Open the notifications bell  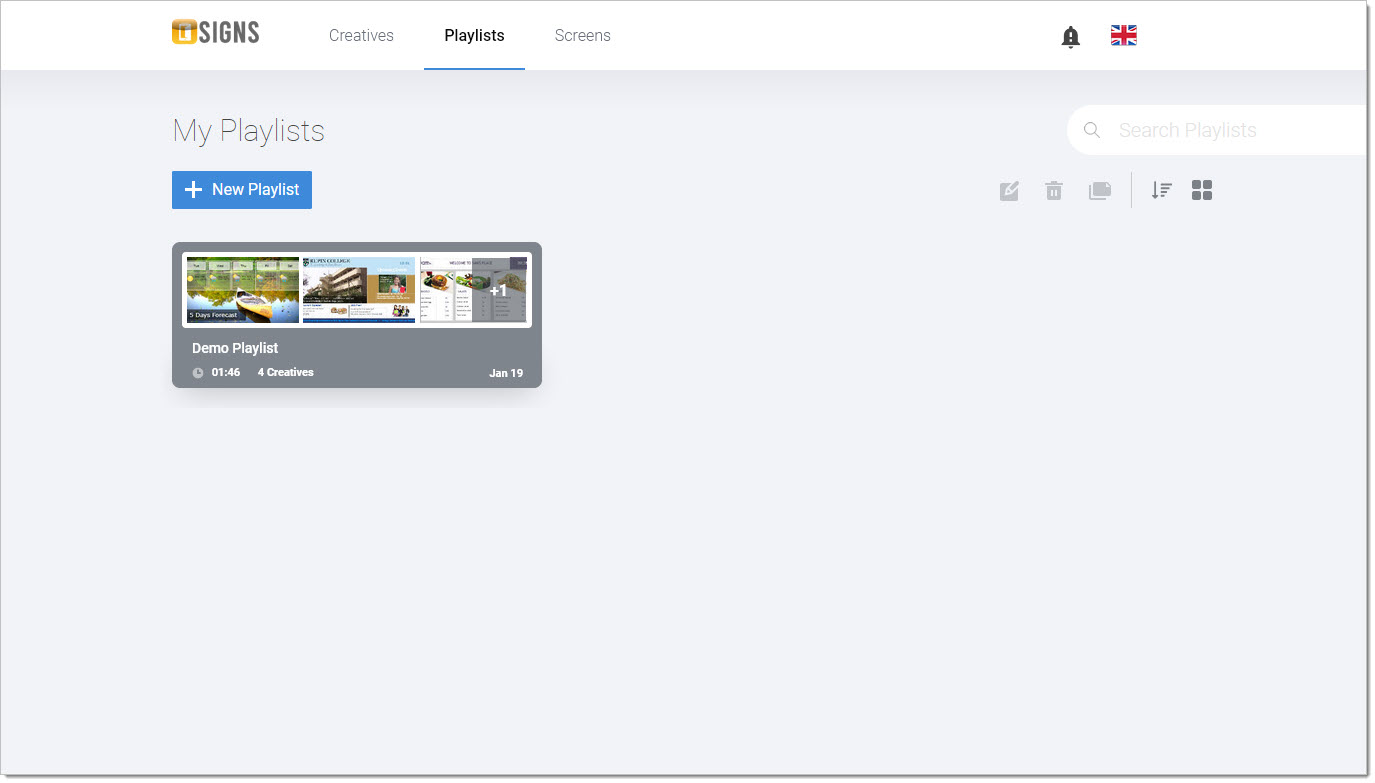click(1070, 37)
